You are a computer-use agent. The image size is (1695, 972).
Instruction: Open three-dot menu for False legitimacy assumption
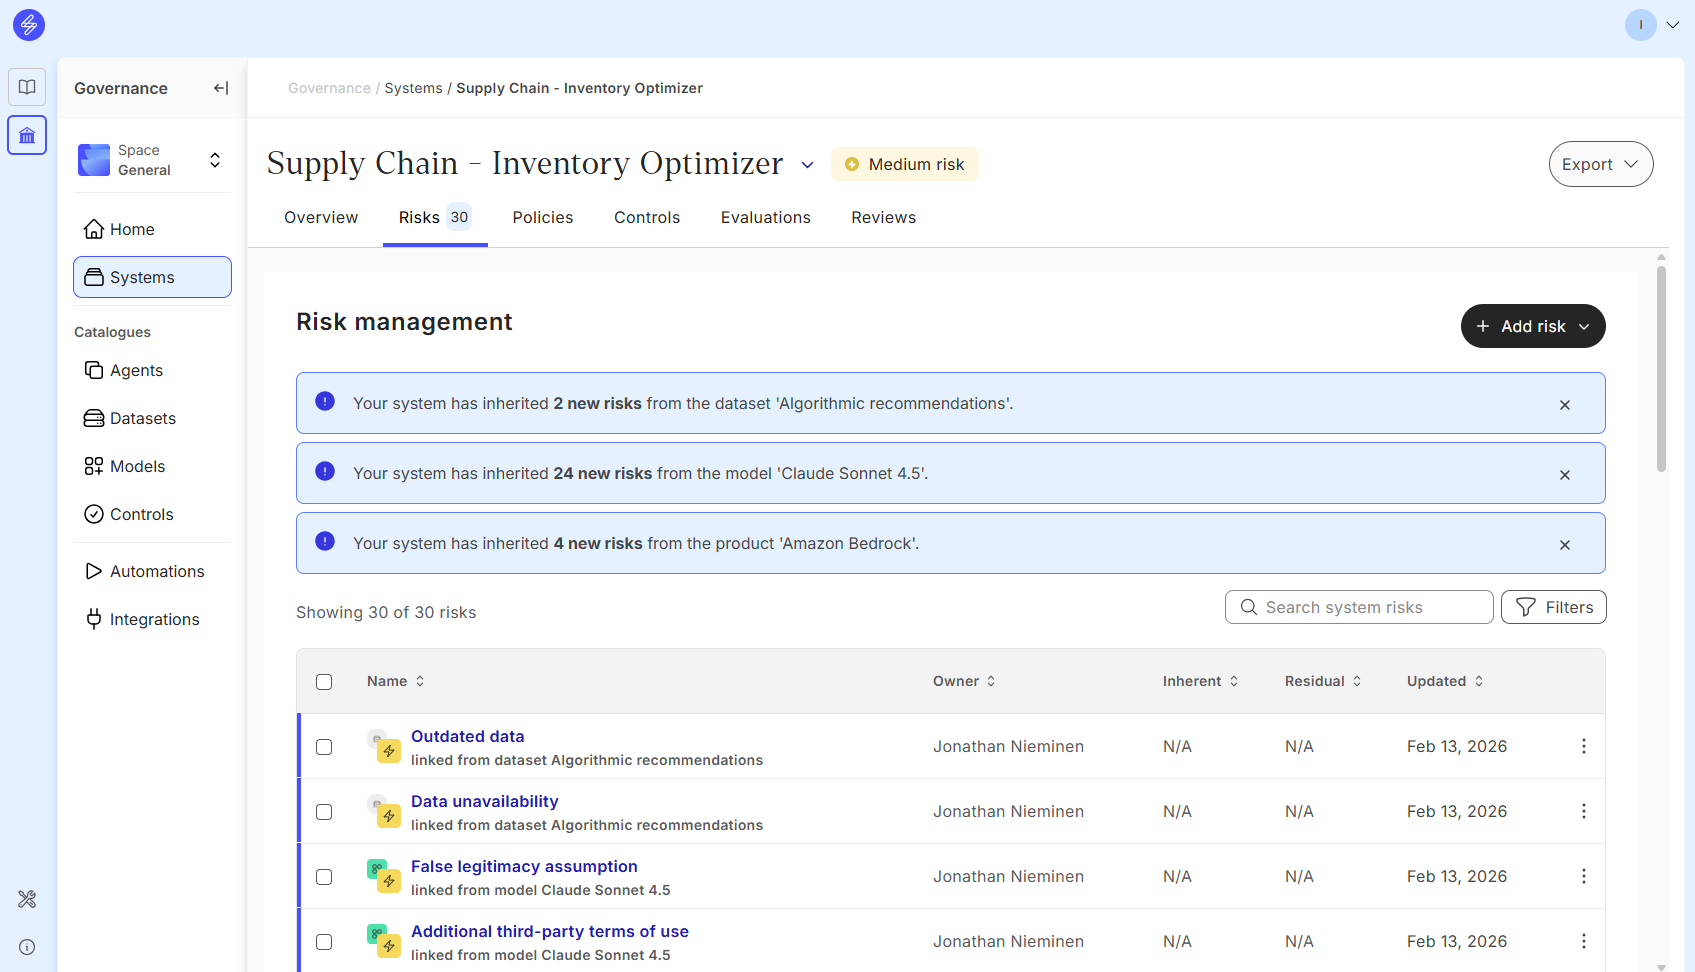pyautogui.click(x=1583, y=876)
